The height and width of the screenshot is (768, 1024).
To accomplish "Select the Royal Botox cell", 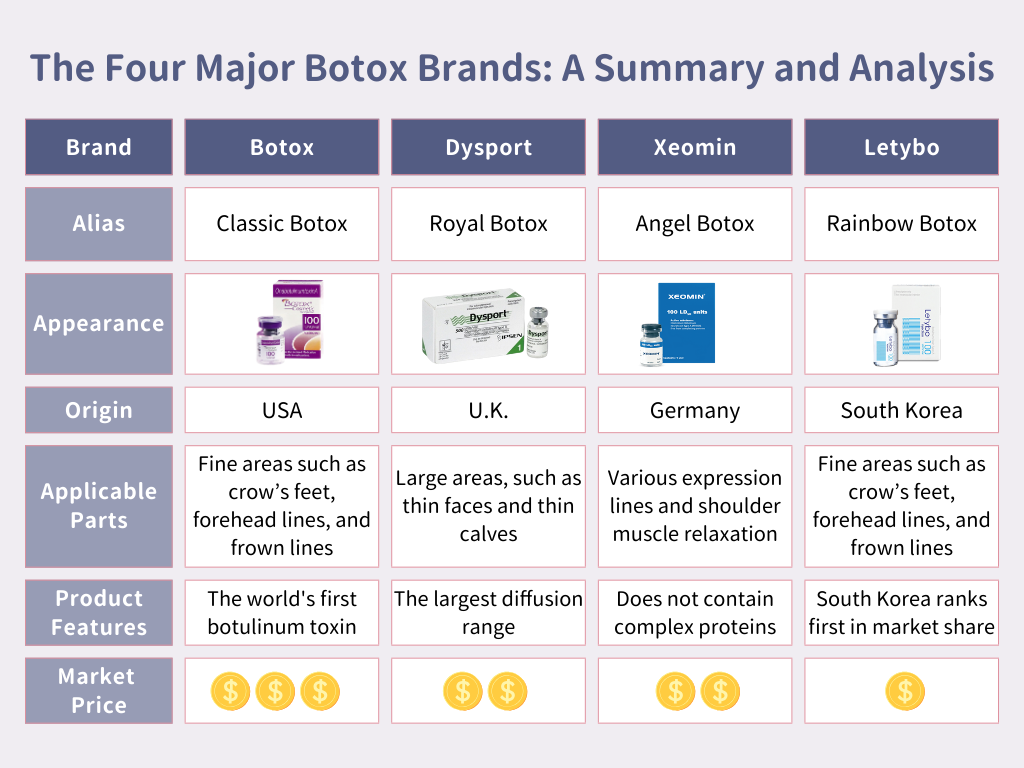I will pos(488,224).
